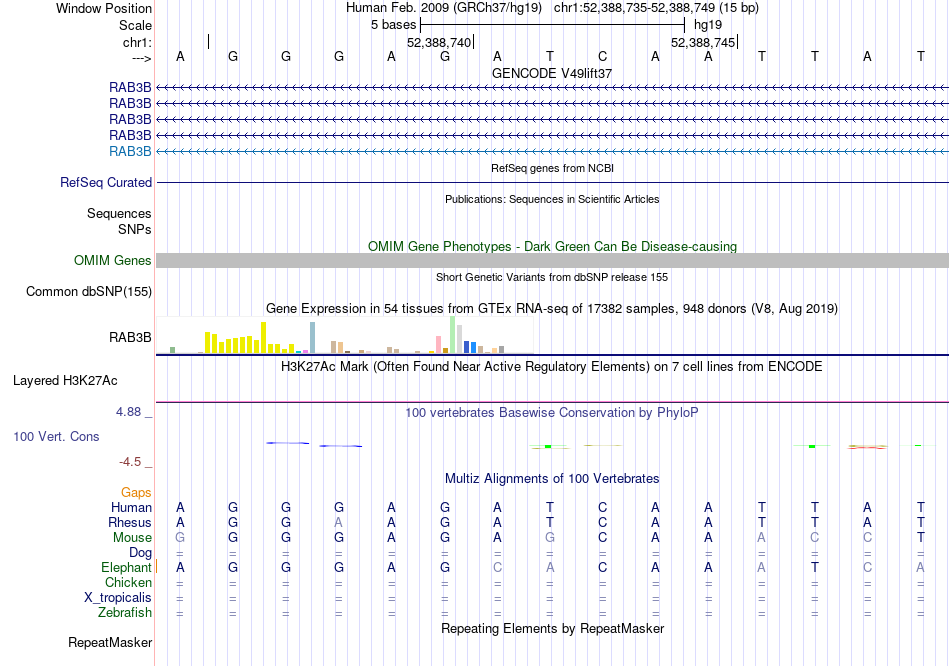Open the OMIM Gene Phenotypes track title

552,247
